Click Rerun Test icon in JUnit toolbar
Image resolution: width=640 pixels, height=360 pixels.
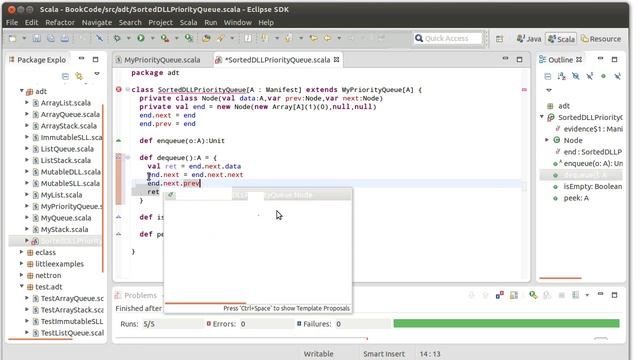click(x=533, y=295)
